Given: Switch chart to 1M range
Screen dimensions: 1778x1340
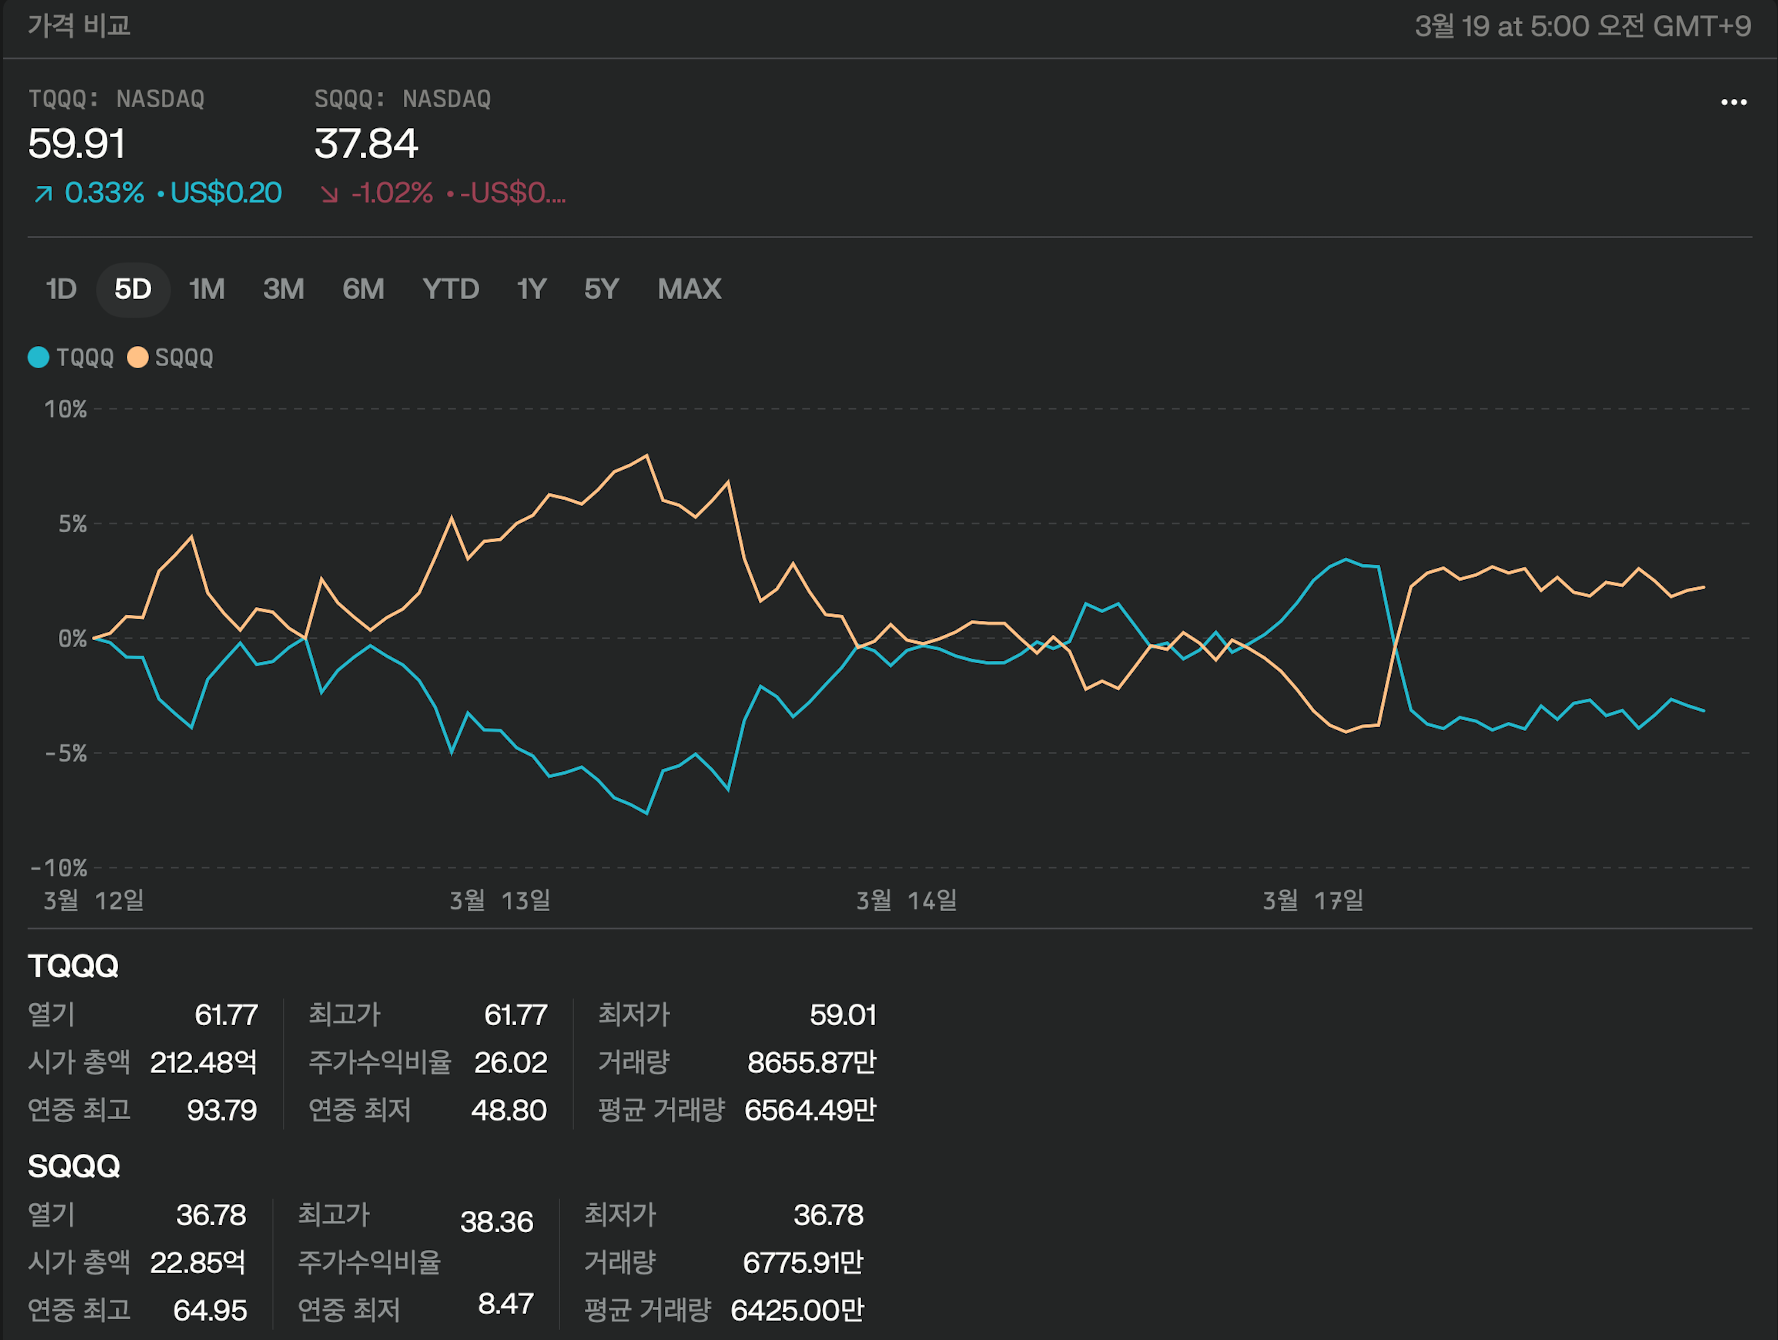Looking at the screenshot, I should pos(207,289).
